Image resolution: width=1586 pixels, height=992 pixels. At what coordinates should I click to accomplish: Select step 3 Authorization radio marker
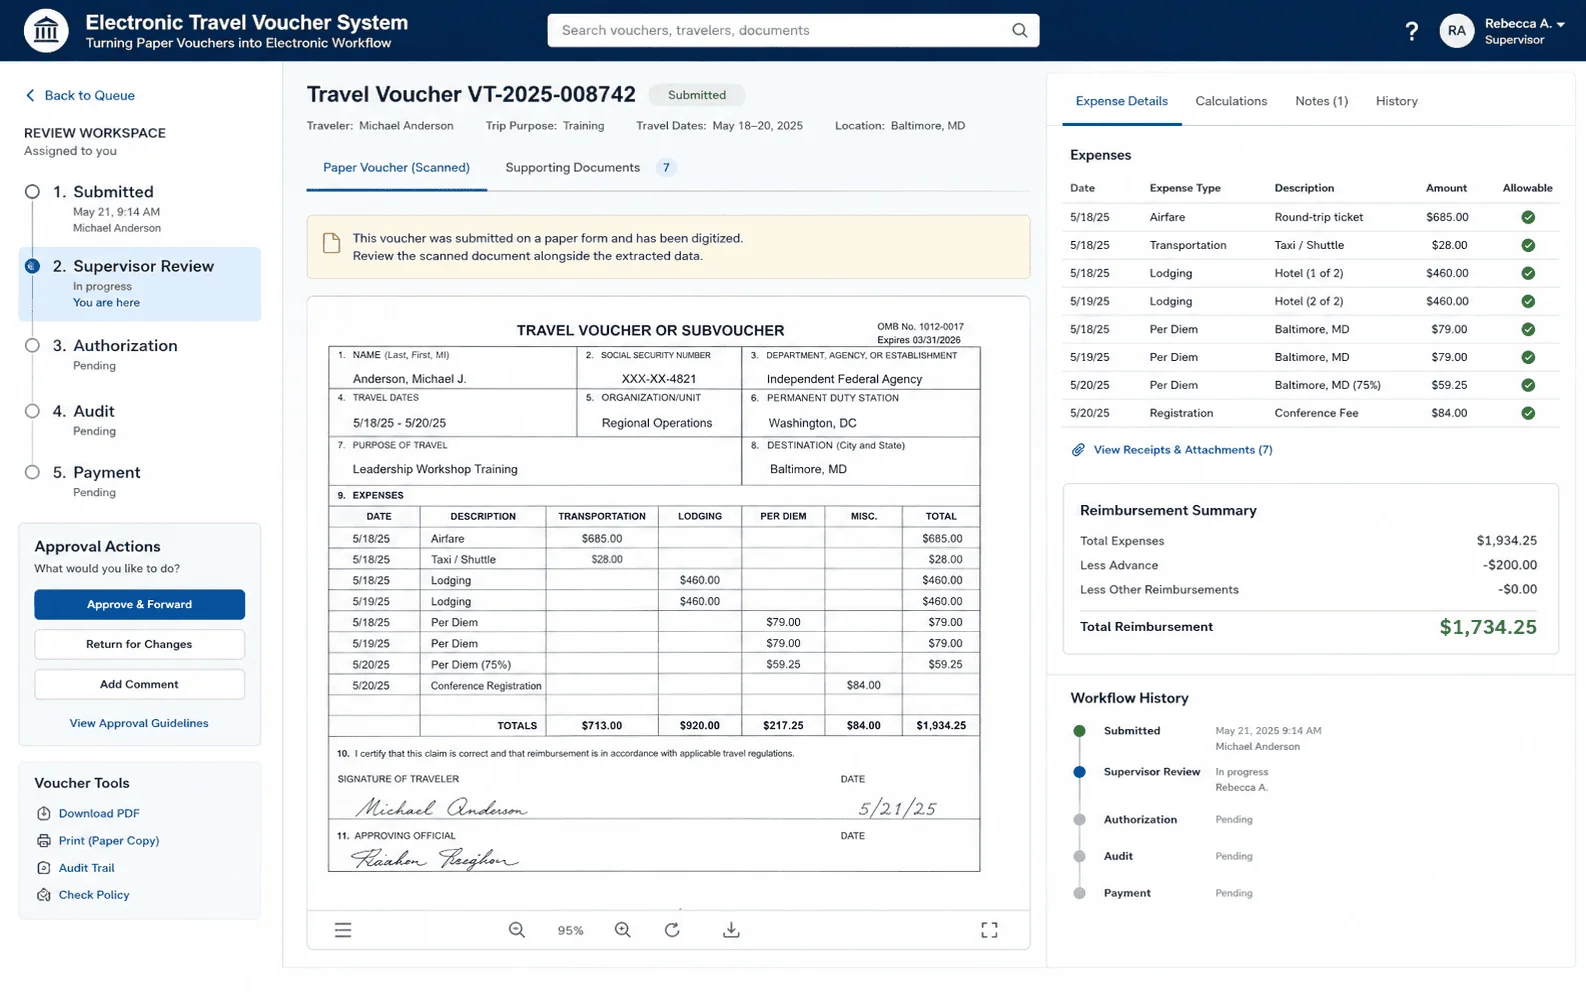(32, 345)
